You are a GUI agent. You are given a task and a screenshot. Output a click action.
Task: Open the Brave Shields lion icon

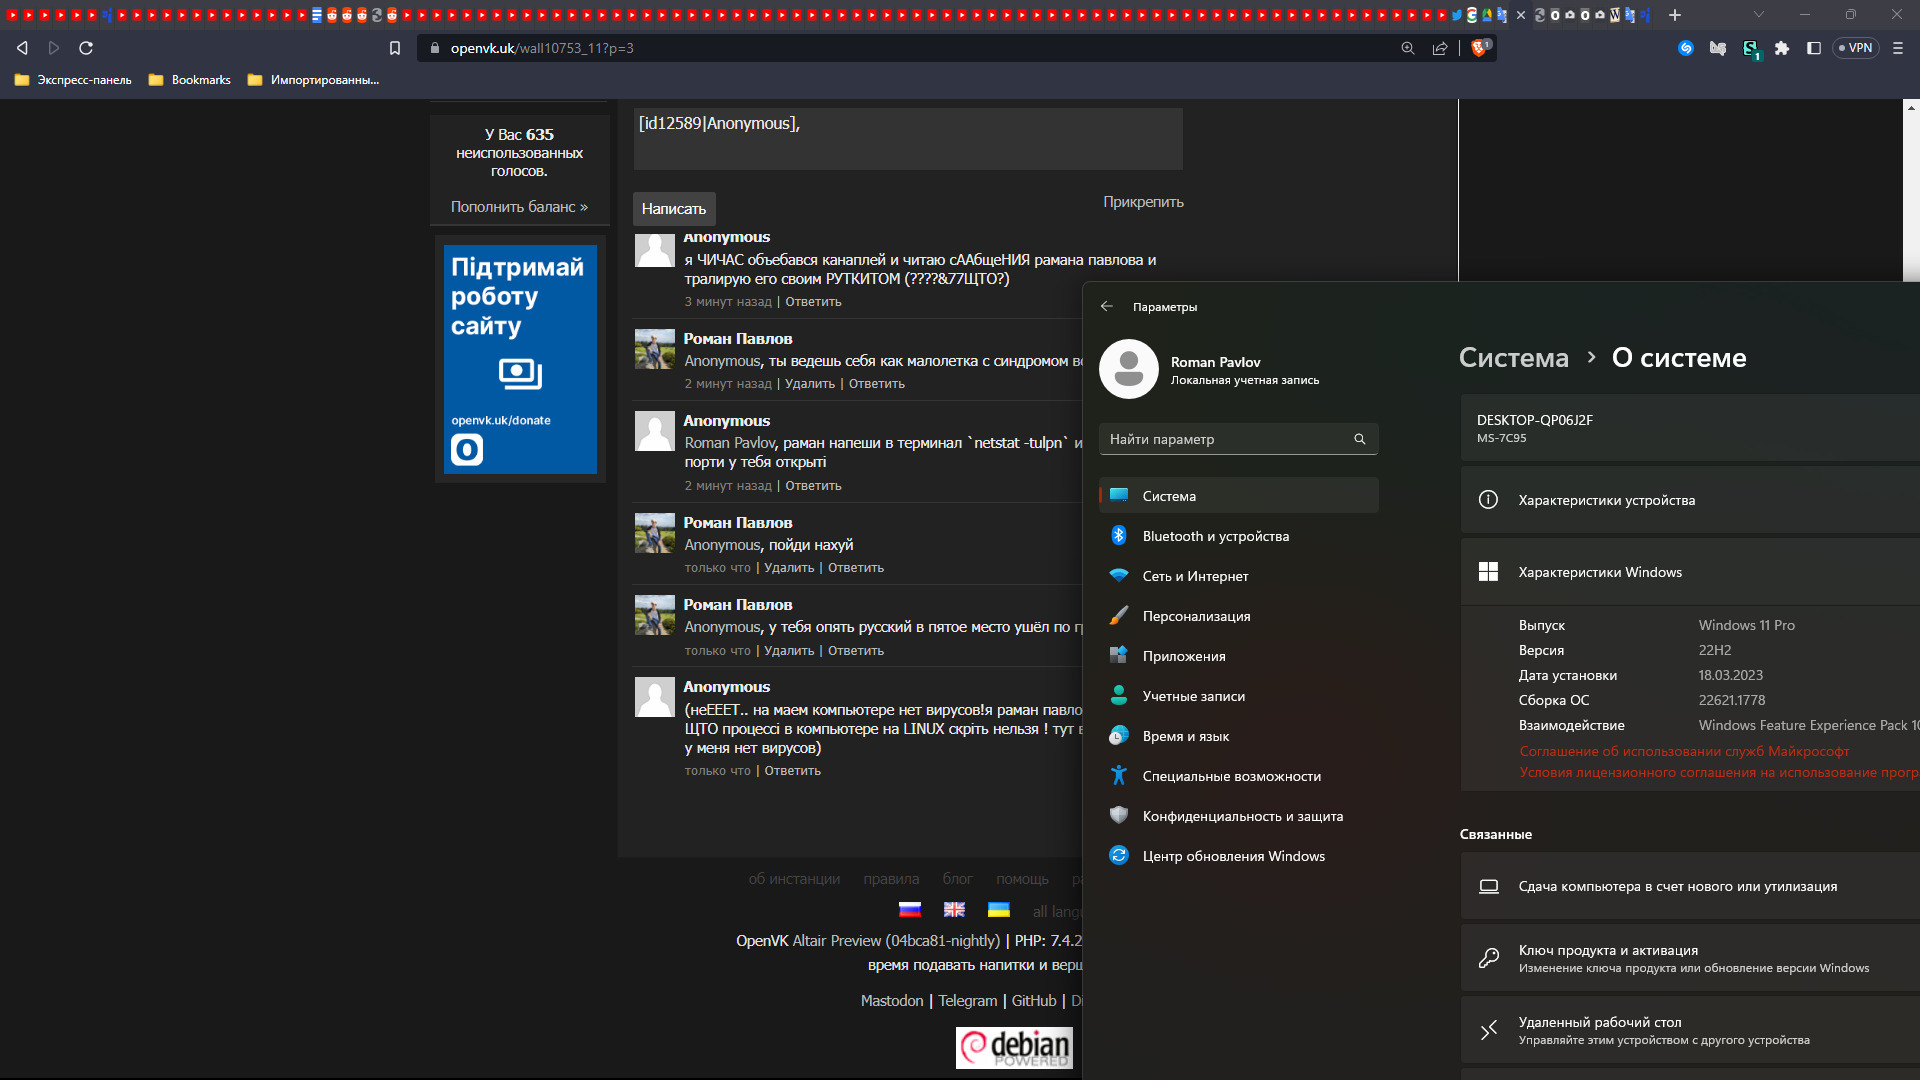point(1478,48)
